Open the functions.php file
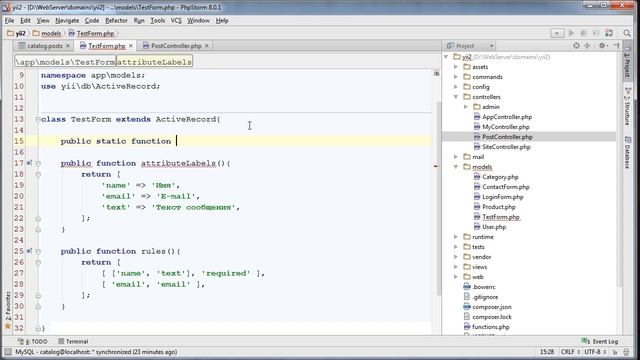 click(491, 327)
